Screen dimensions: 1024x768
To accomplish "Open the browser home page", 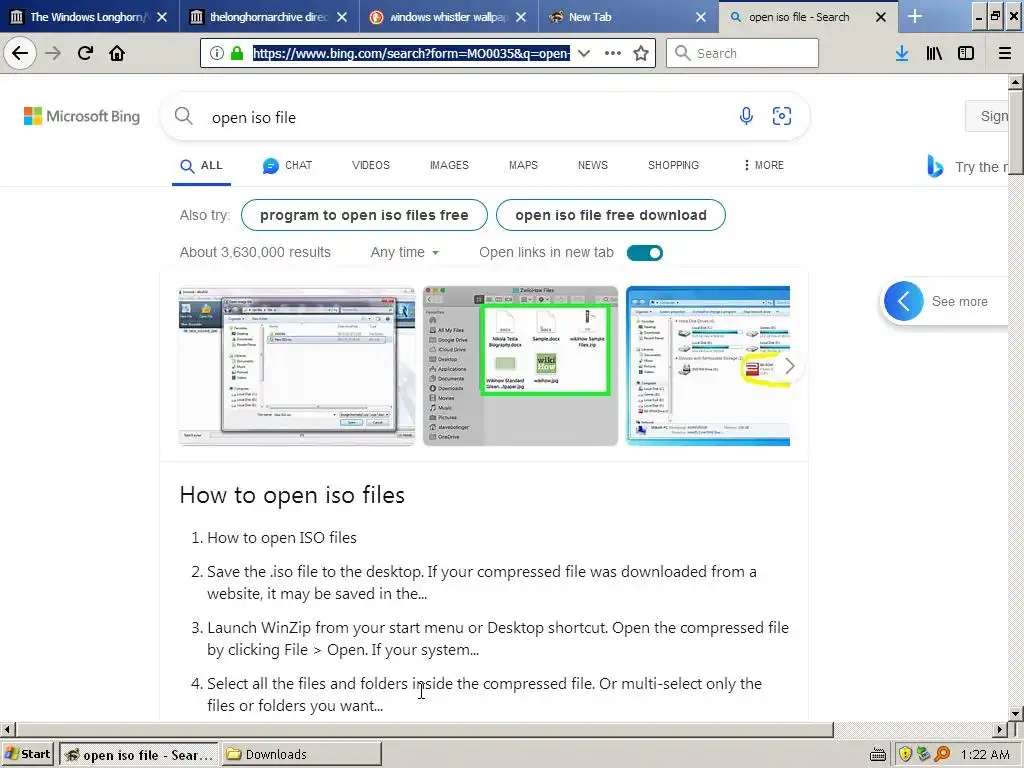I will coord(117,53).
